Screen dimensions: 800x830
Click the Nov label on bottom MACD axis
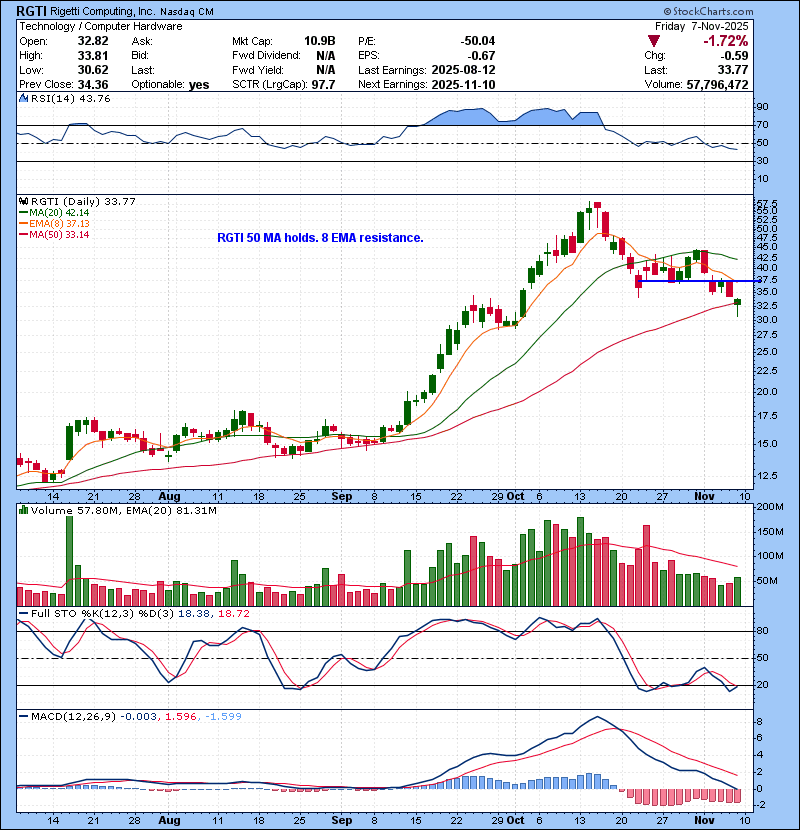coord(704,820)
